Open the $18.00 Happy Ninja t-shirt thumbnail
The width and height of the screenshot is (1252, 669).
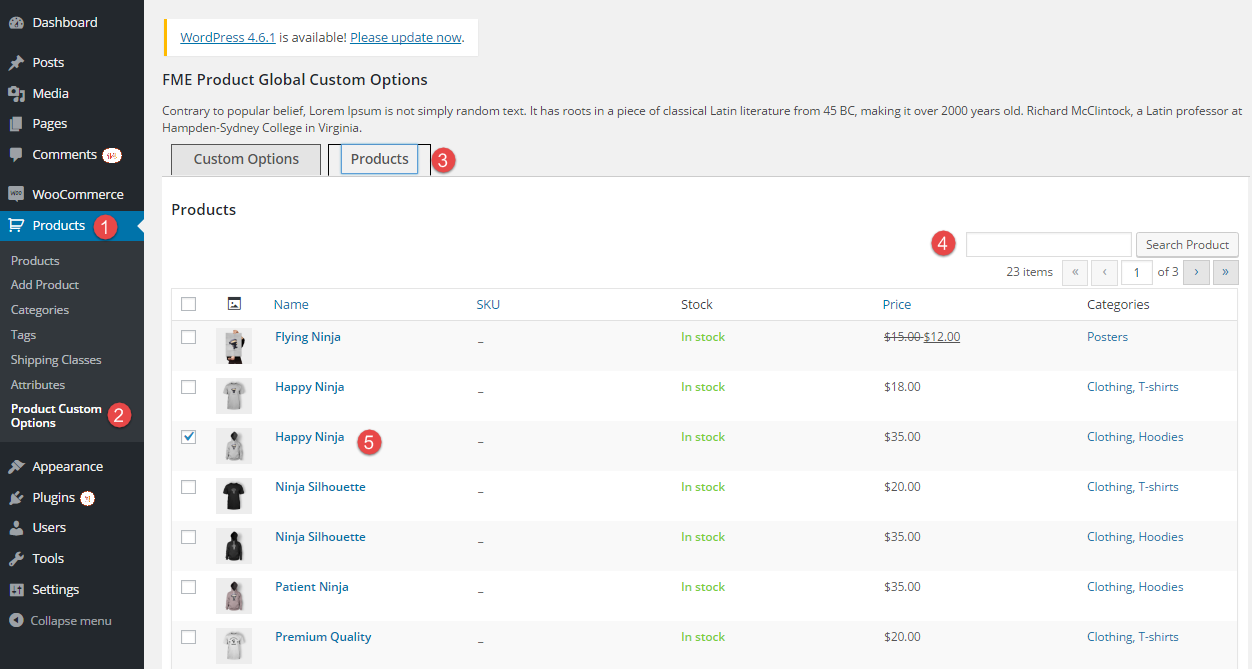(x=234, y=396)
